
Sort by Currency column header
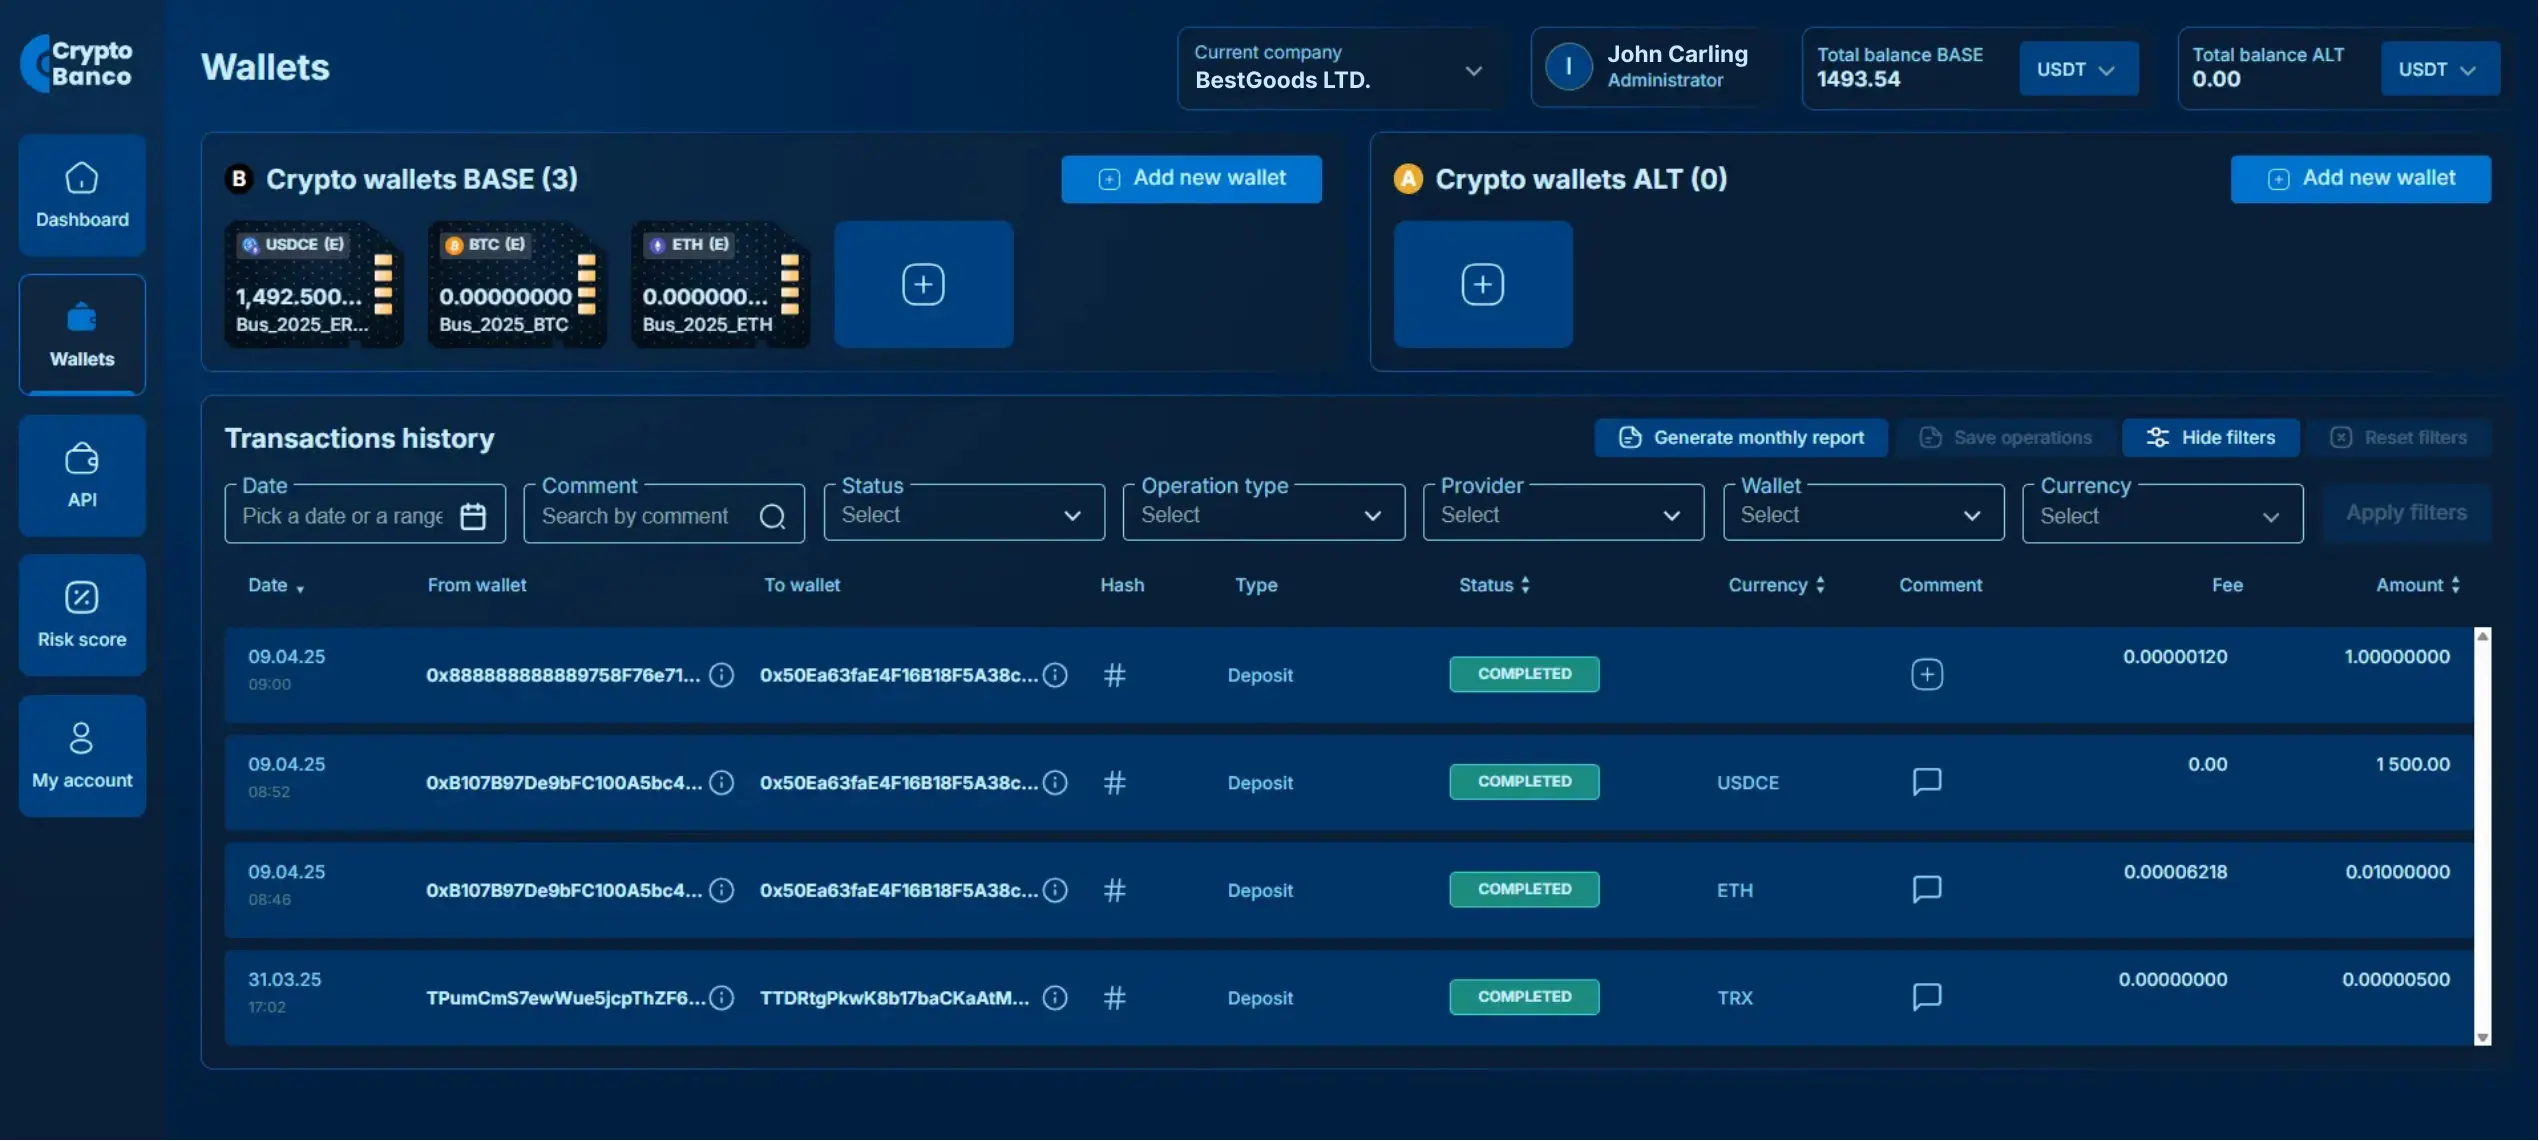click(x=1776, y=586)
